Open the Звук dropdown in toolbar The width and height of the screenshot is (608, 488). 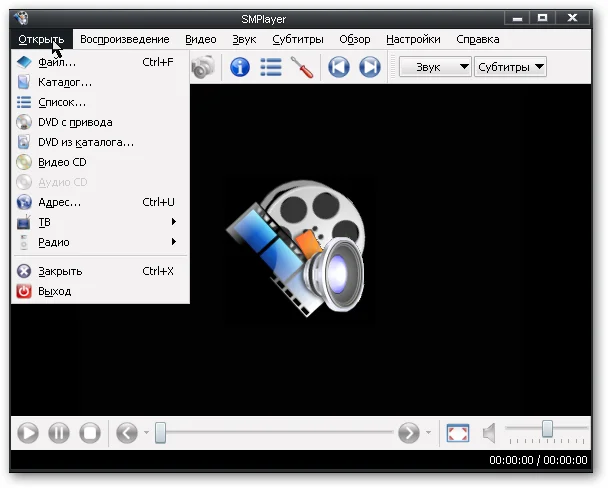(x=435, y=67)
